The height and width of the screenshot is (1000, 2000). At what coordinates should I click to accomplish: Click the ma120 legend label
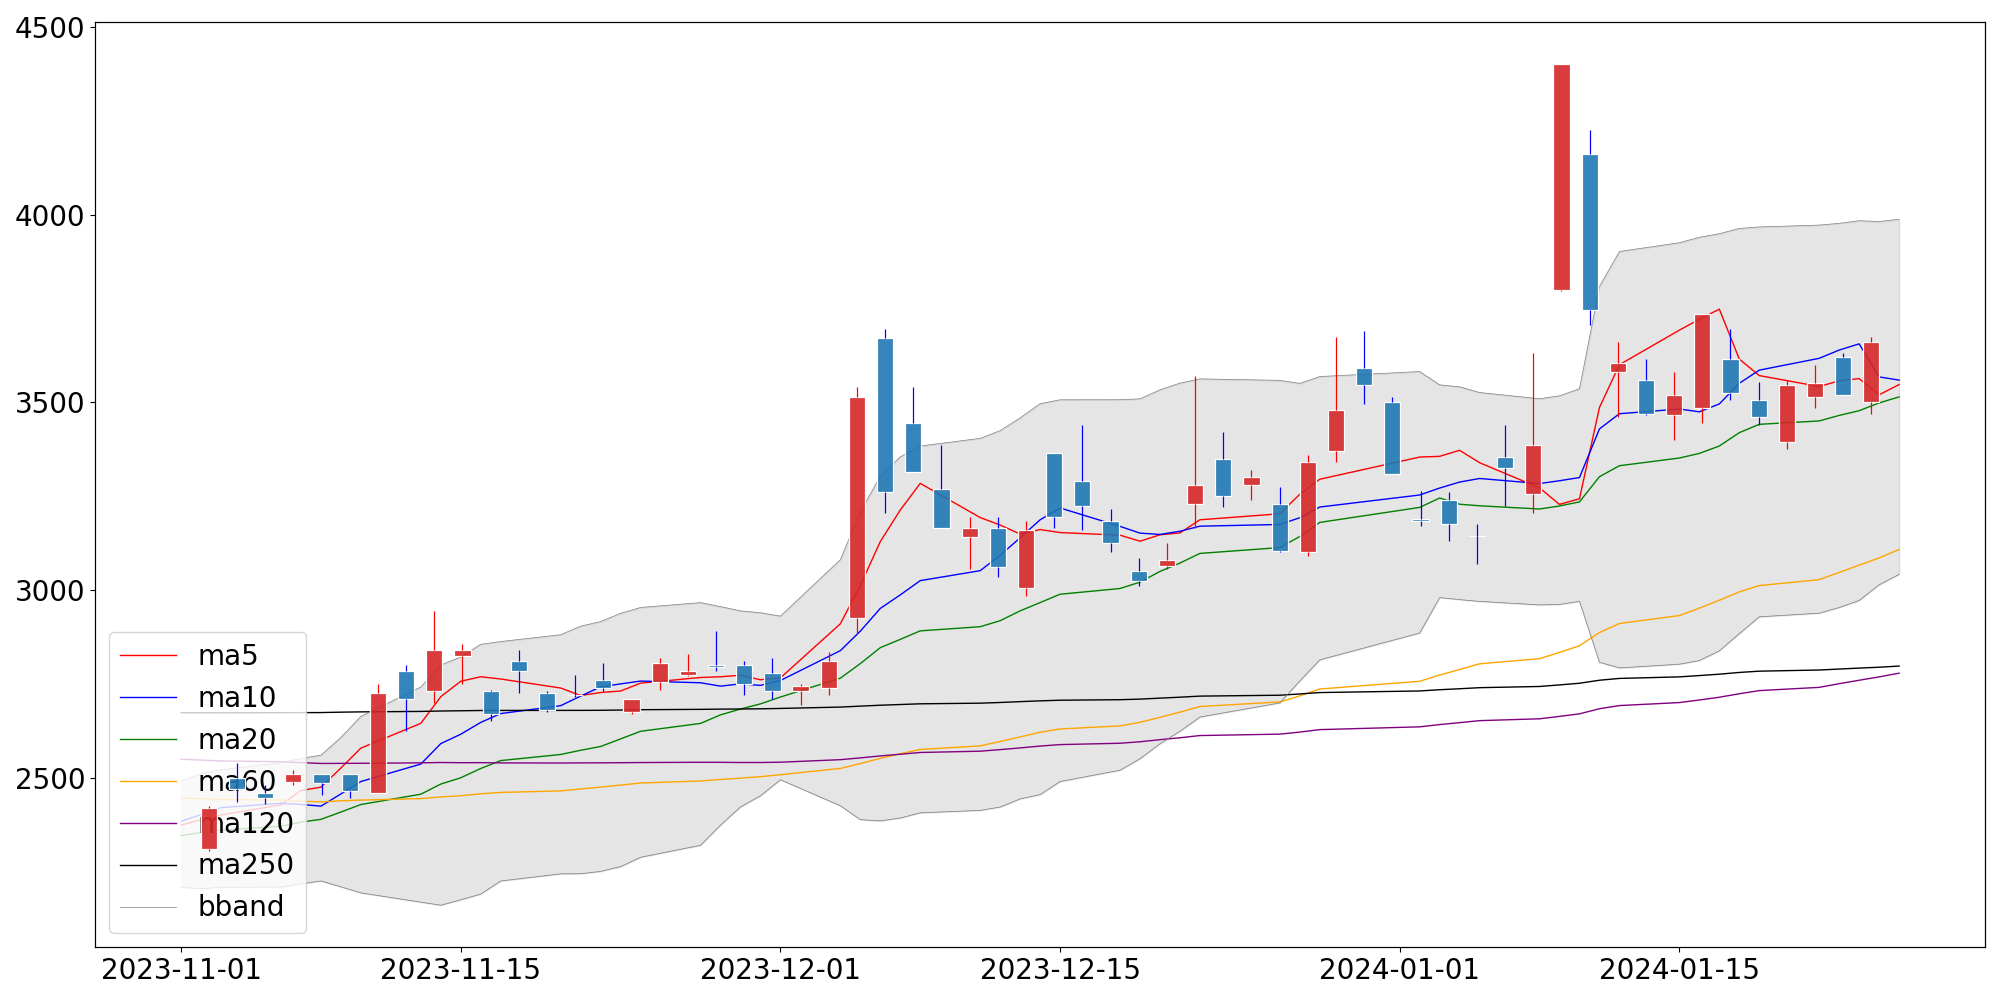click(246, 824)
